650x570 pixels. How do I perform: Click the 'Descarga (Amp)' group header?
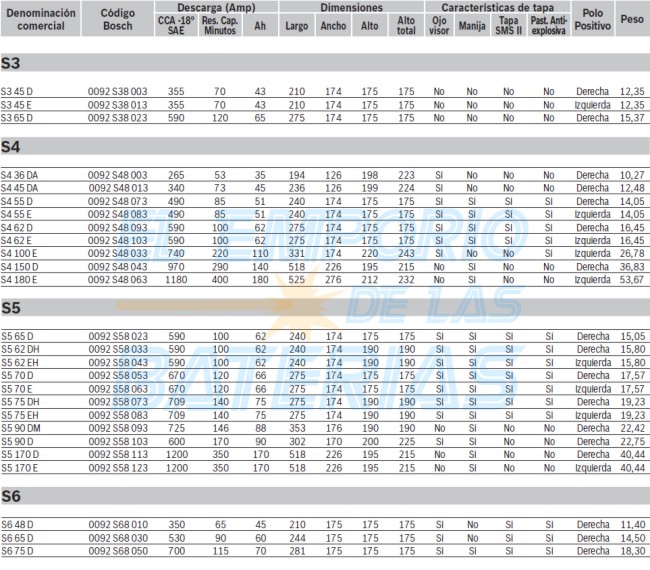click(x=216, y=7)
